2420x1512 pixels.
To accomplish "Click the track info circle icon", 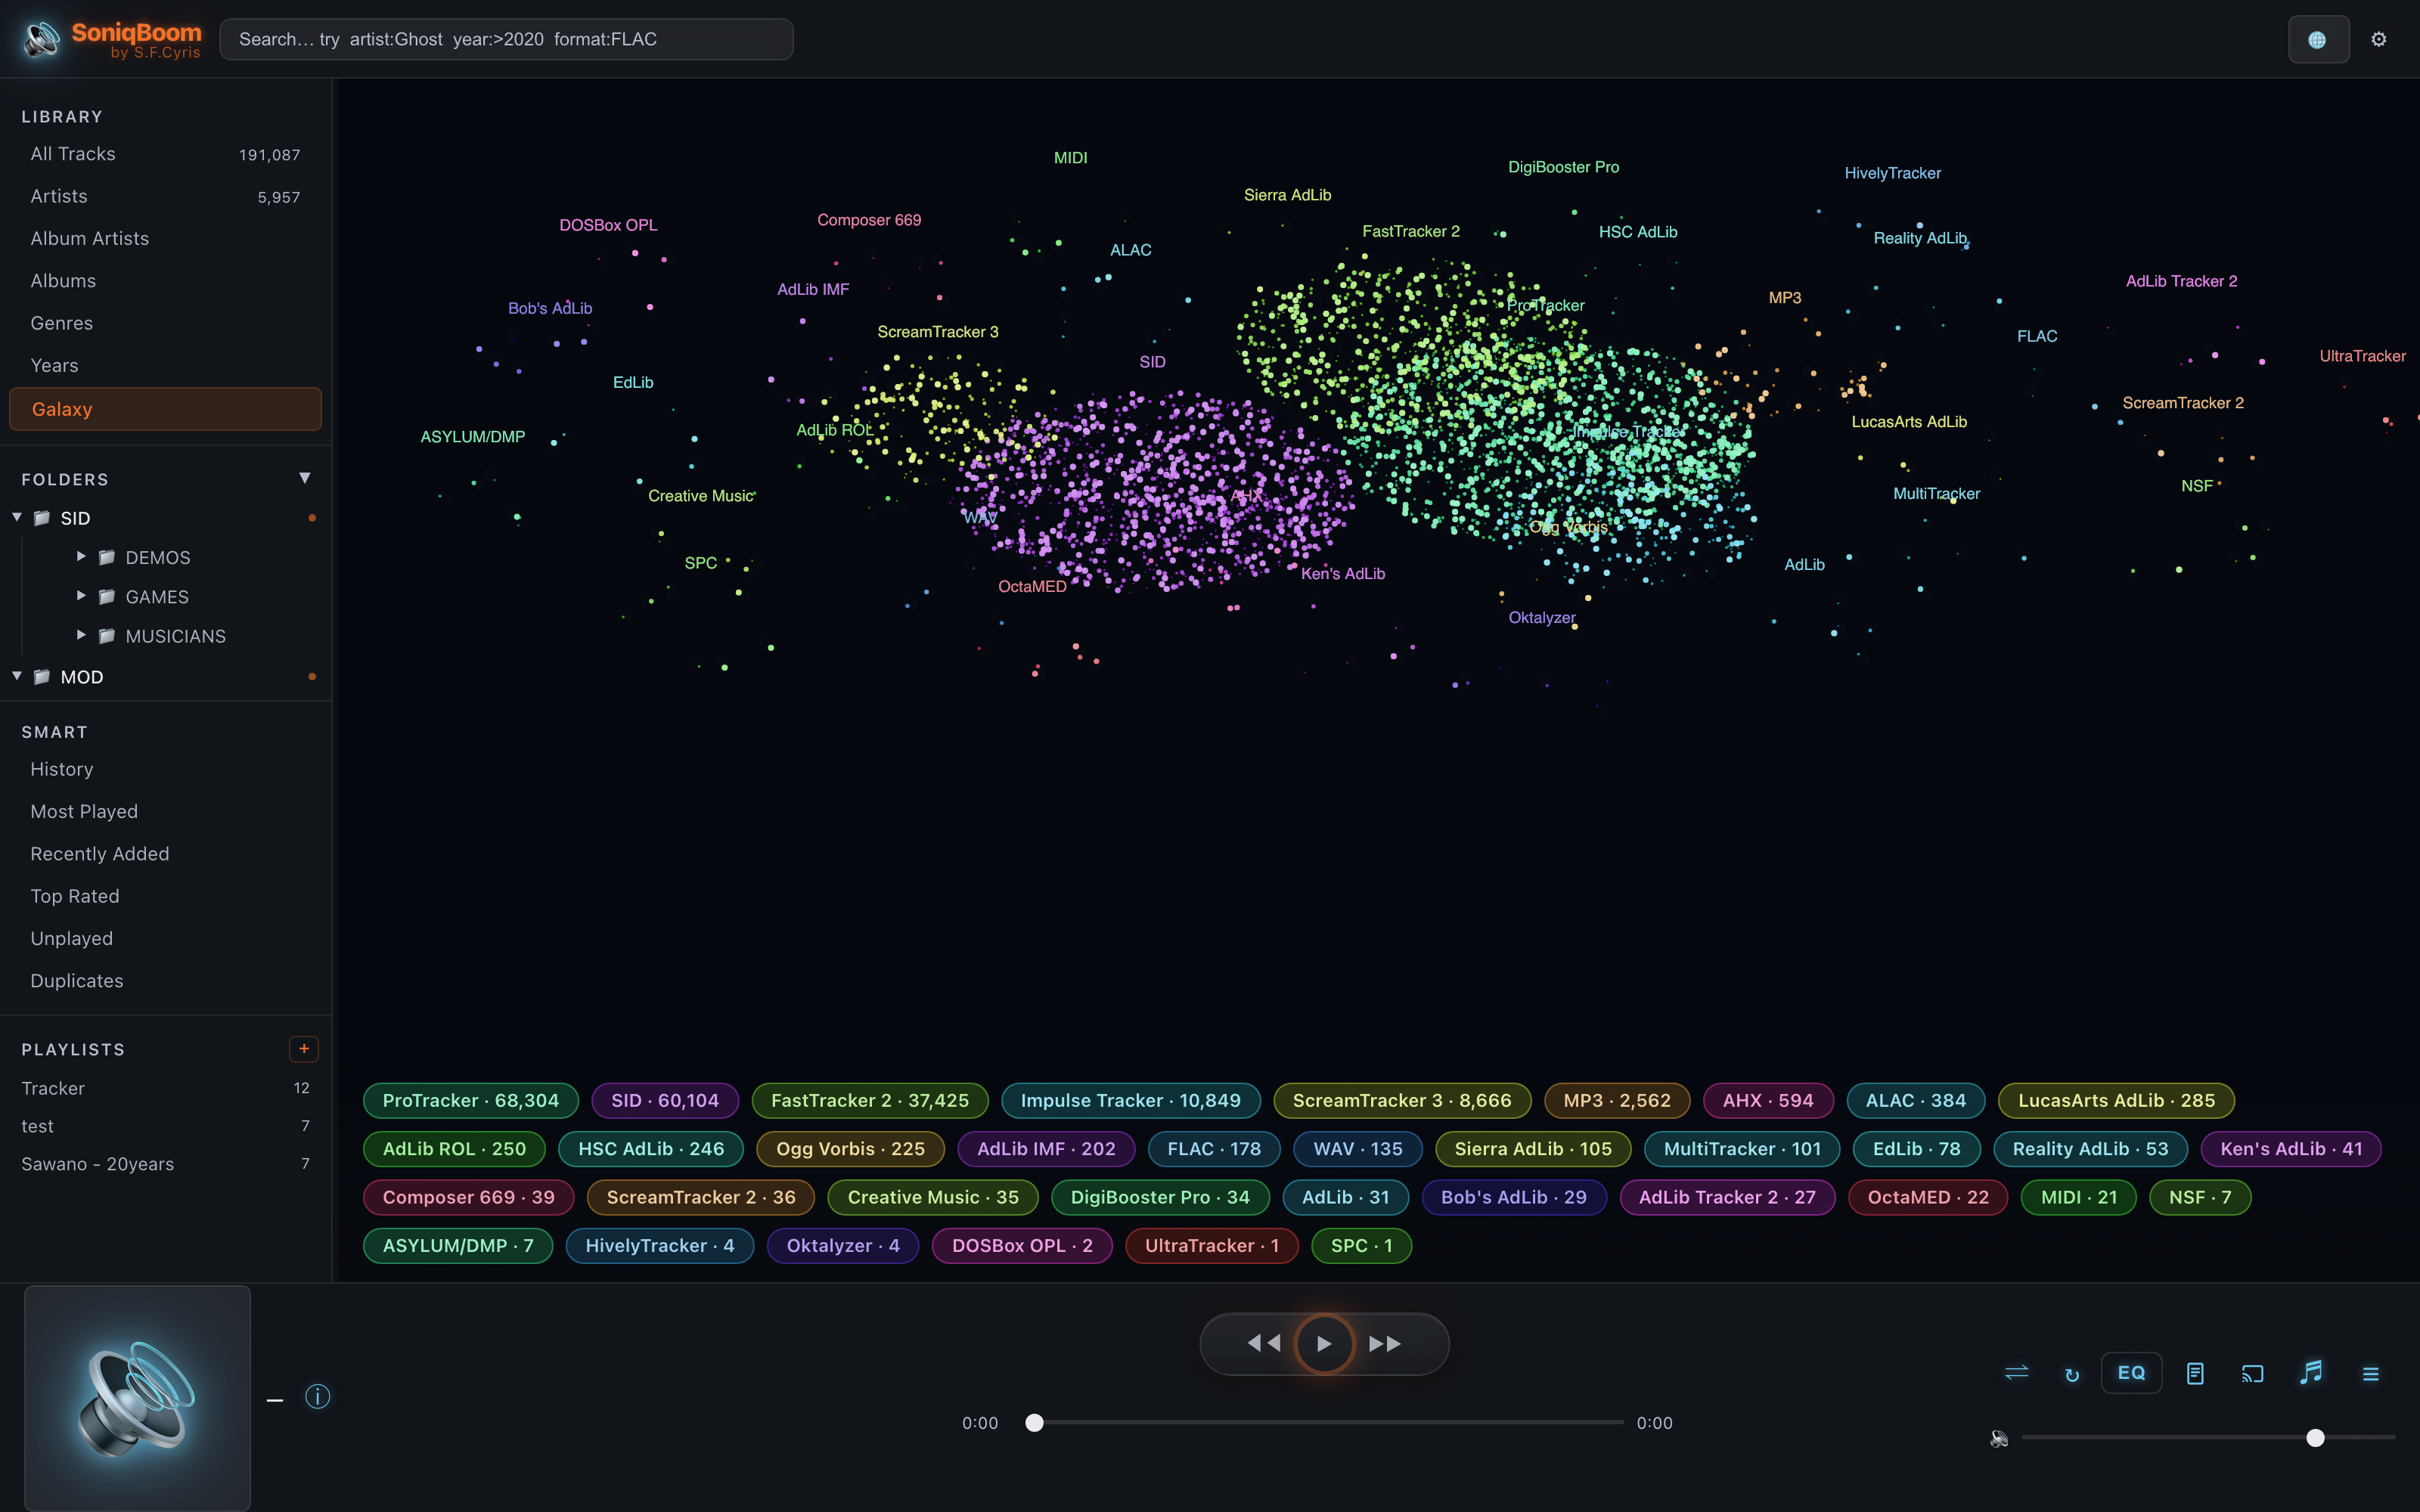I will click(x=318, y=1397).
